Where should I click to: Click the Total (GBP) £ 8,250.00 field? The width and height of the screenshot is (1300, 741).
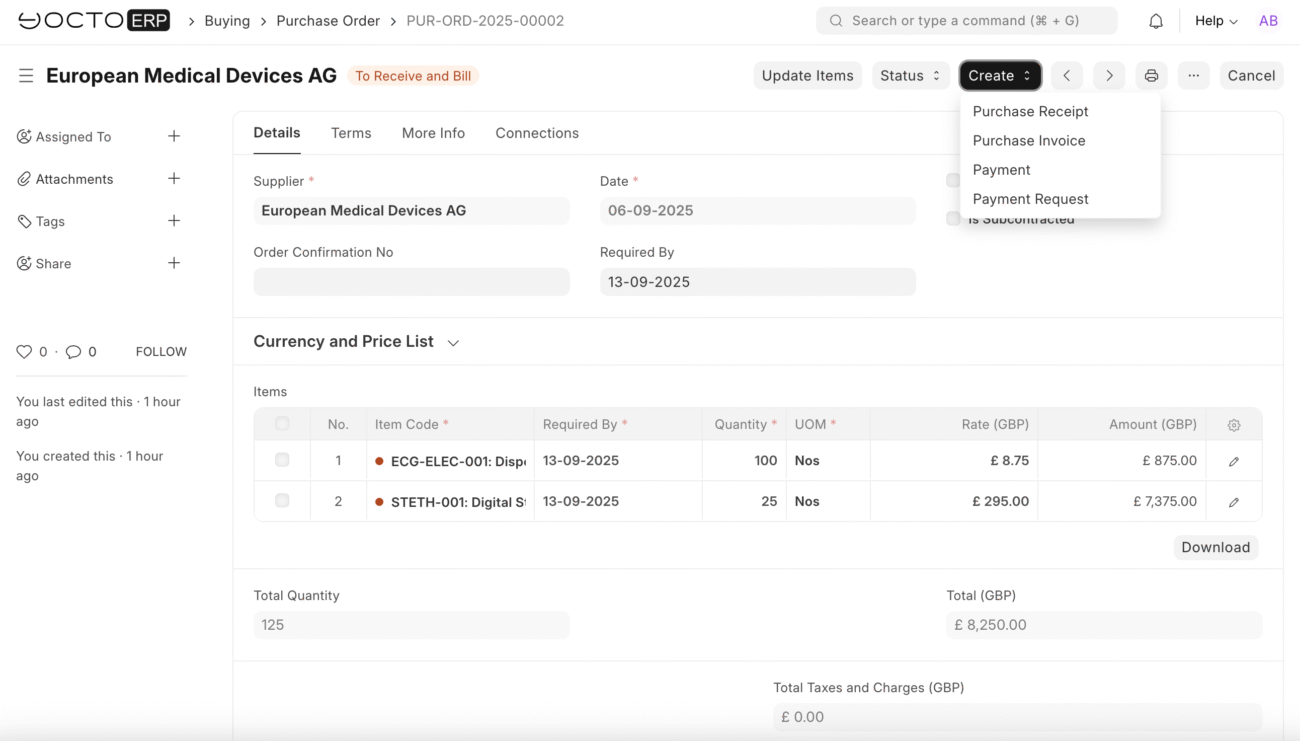(x=1104, y=625)
